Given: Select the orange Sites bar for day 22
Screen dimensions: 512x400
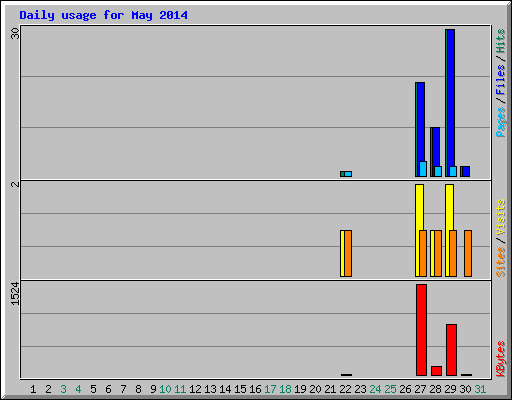Looking at the screenshot, I should (348, 253).
